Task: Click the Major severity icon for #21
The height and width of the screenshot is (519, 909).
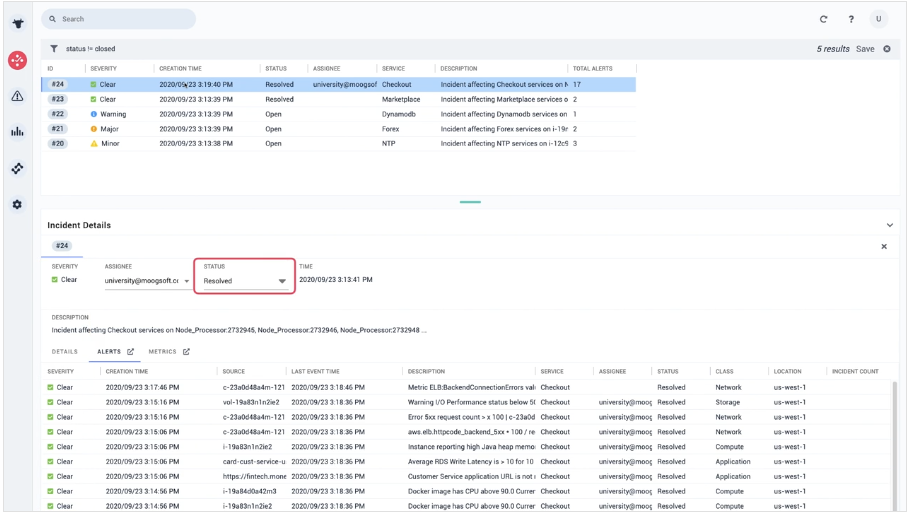Action: click(94, 129)
